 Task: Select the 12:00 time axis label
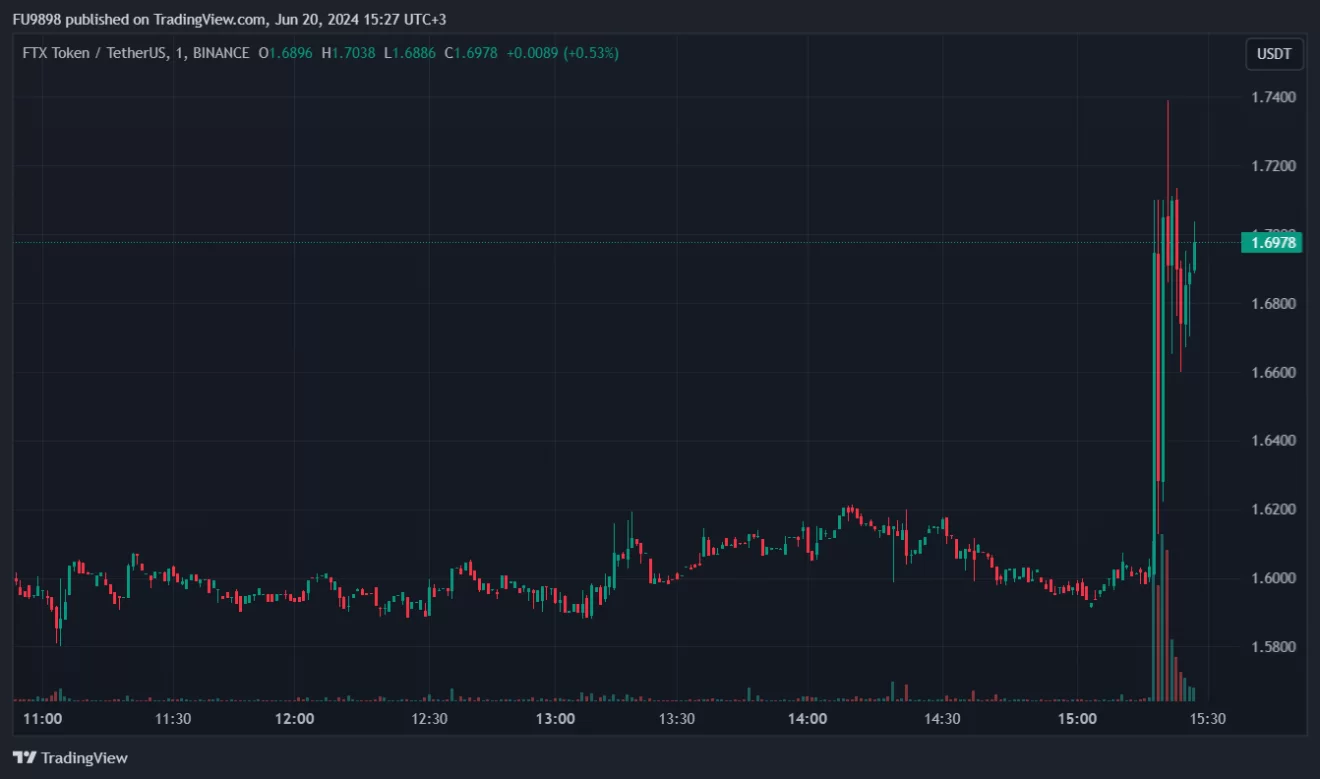295,718
